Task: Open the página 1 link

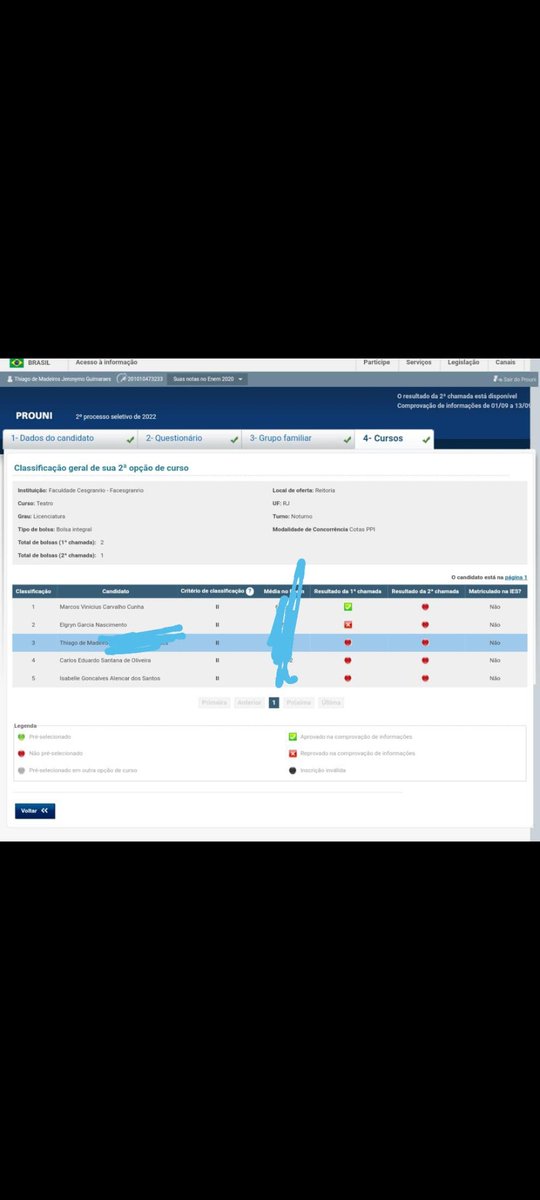Action: pyautogui.click(x=516, y=577)
